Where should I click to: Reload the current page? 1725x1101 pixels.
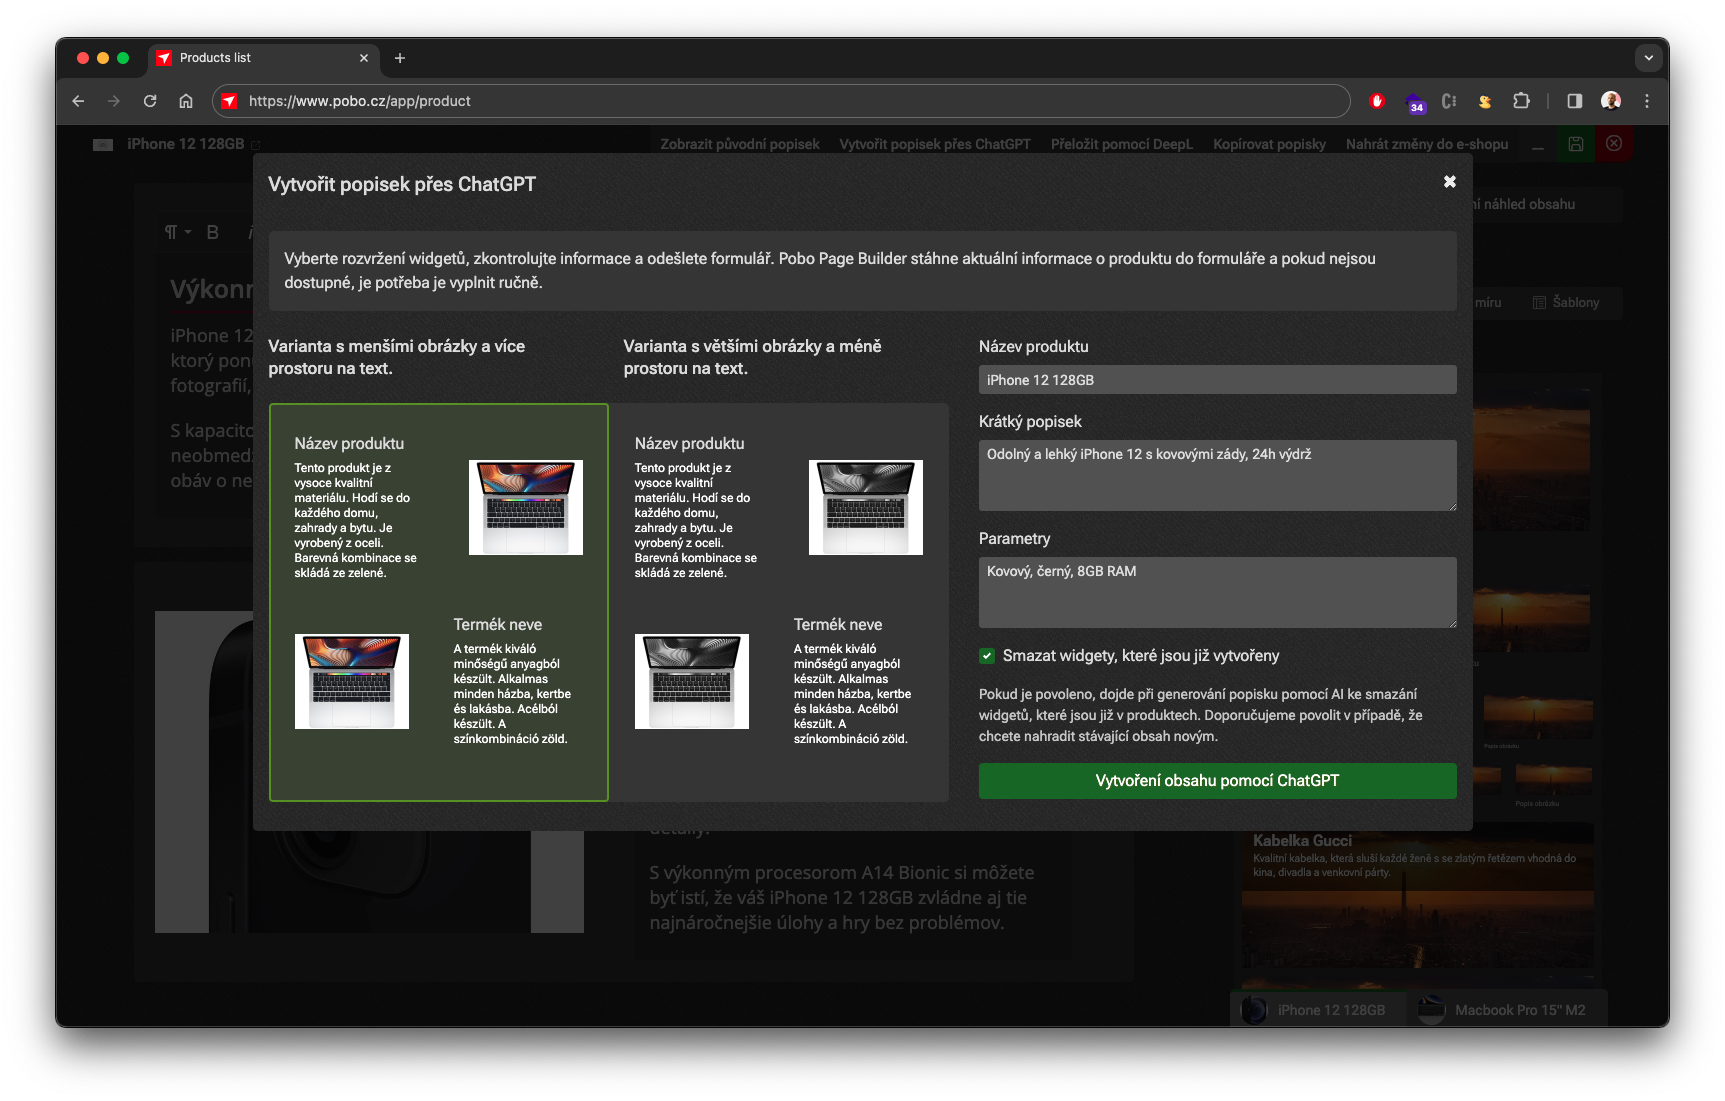(150, 101)
